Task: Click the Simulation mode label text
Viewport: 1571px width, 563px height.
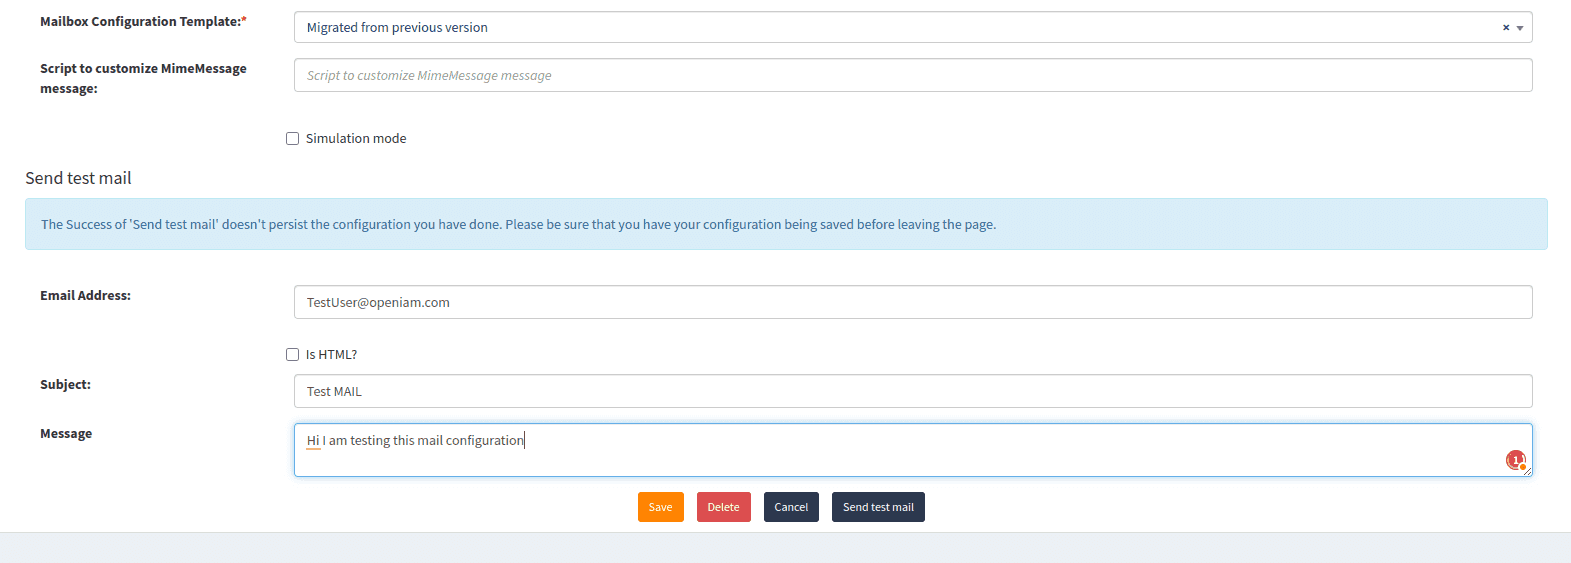Action: (356, 139)
